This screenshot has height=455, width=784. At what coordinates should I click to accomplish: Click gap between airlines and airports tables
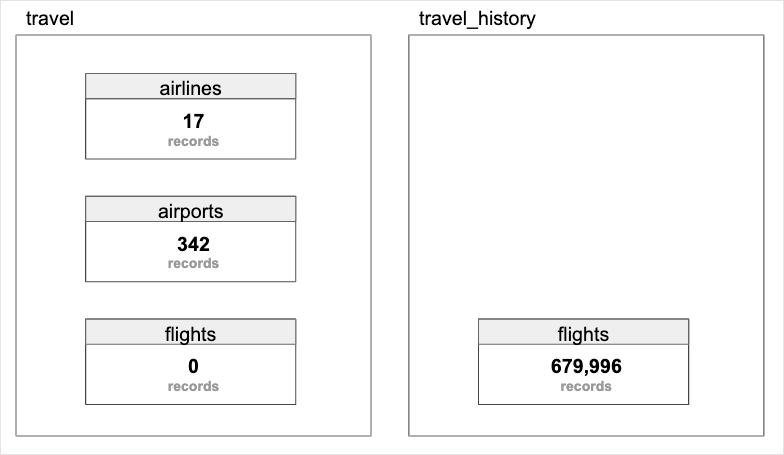190,177
